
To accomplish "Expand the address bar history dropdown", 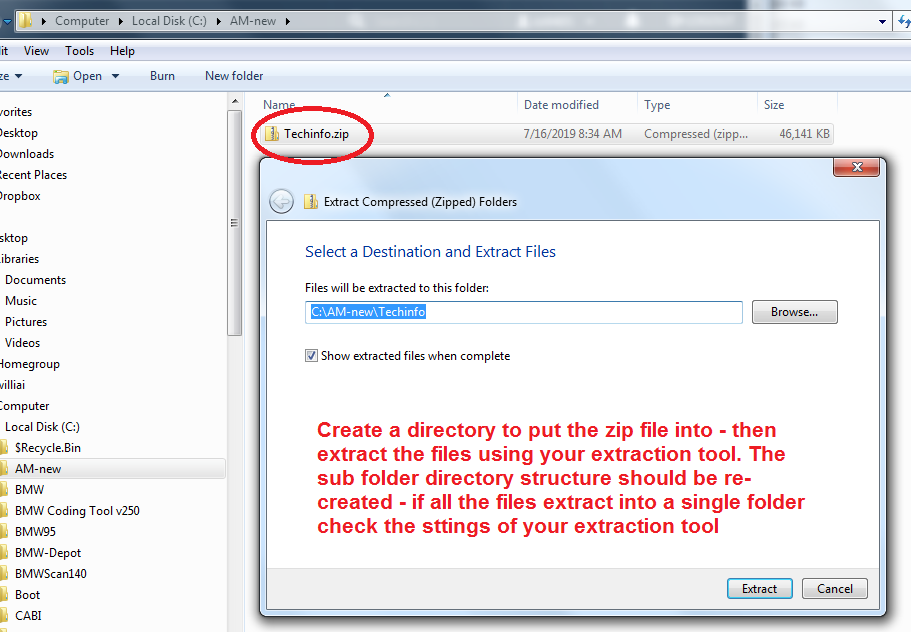I will point(882,21).
